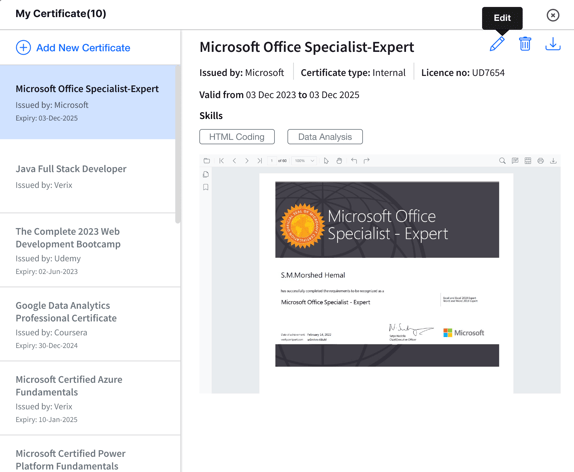Click 'Issued by: Coursera' text
Viewport: 574px width, 472px height.
click(51, 332)
